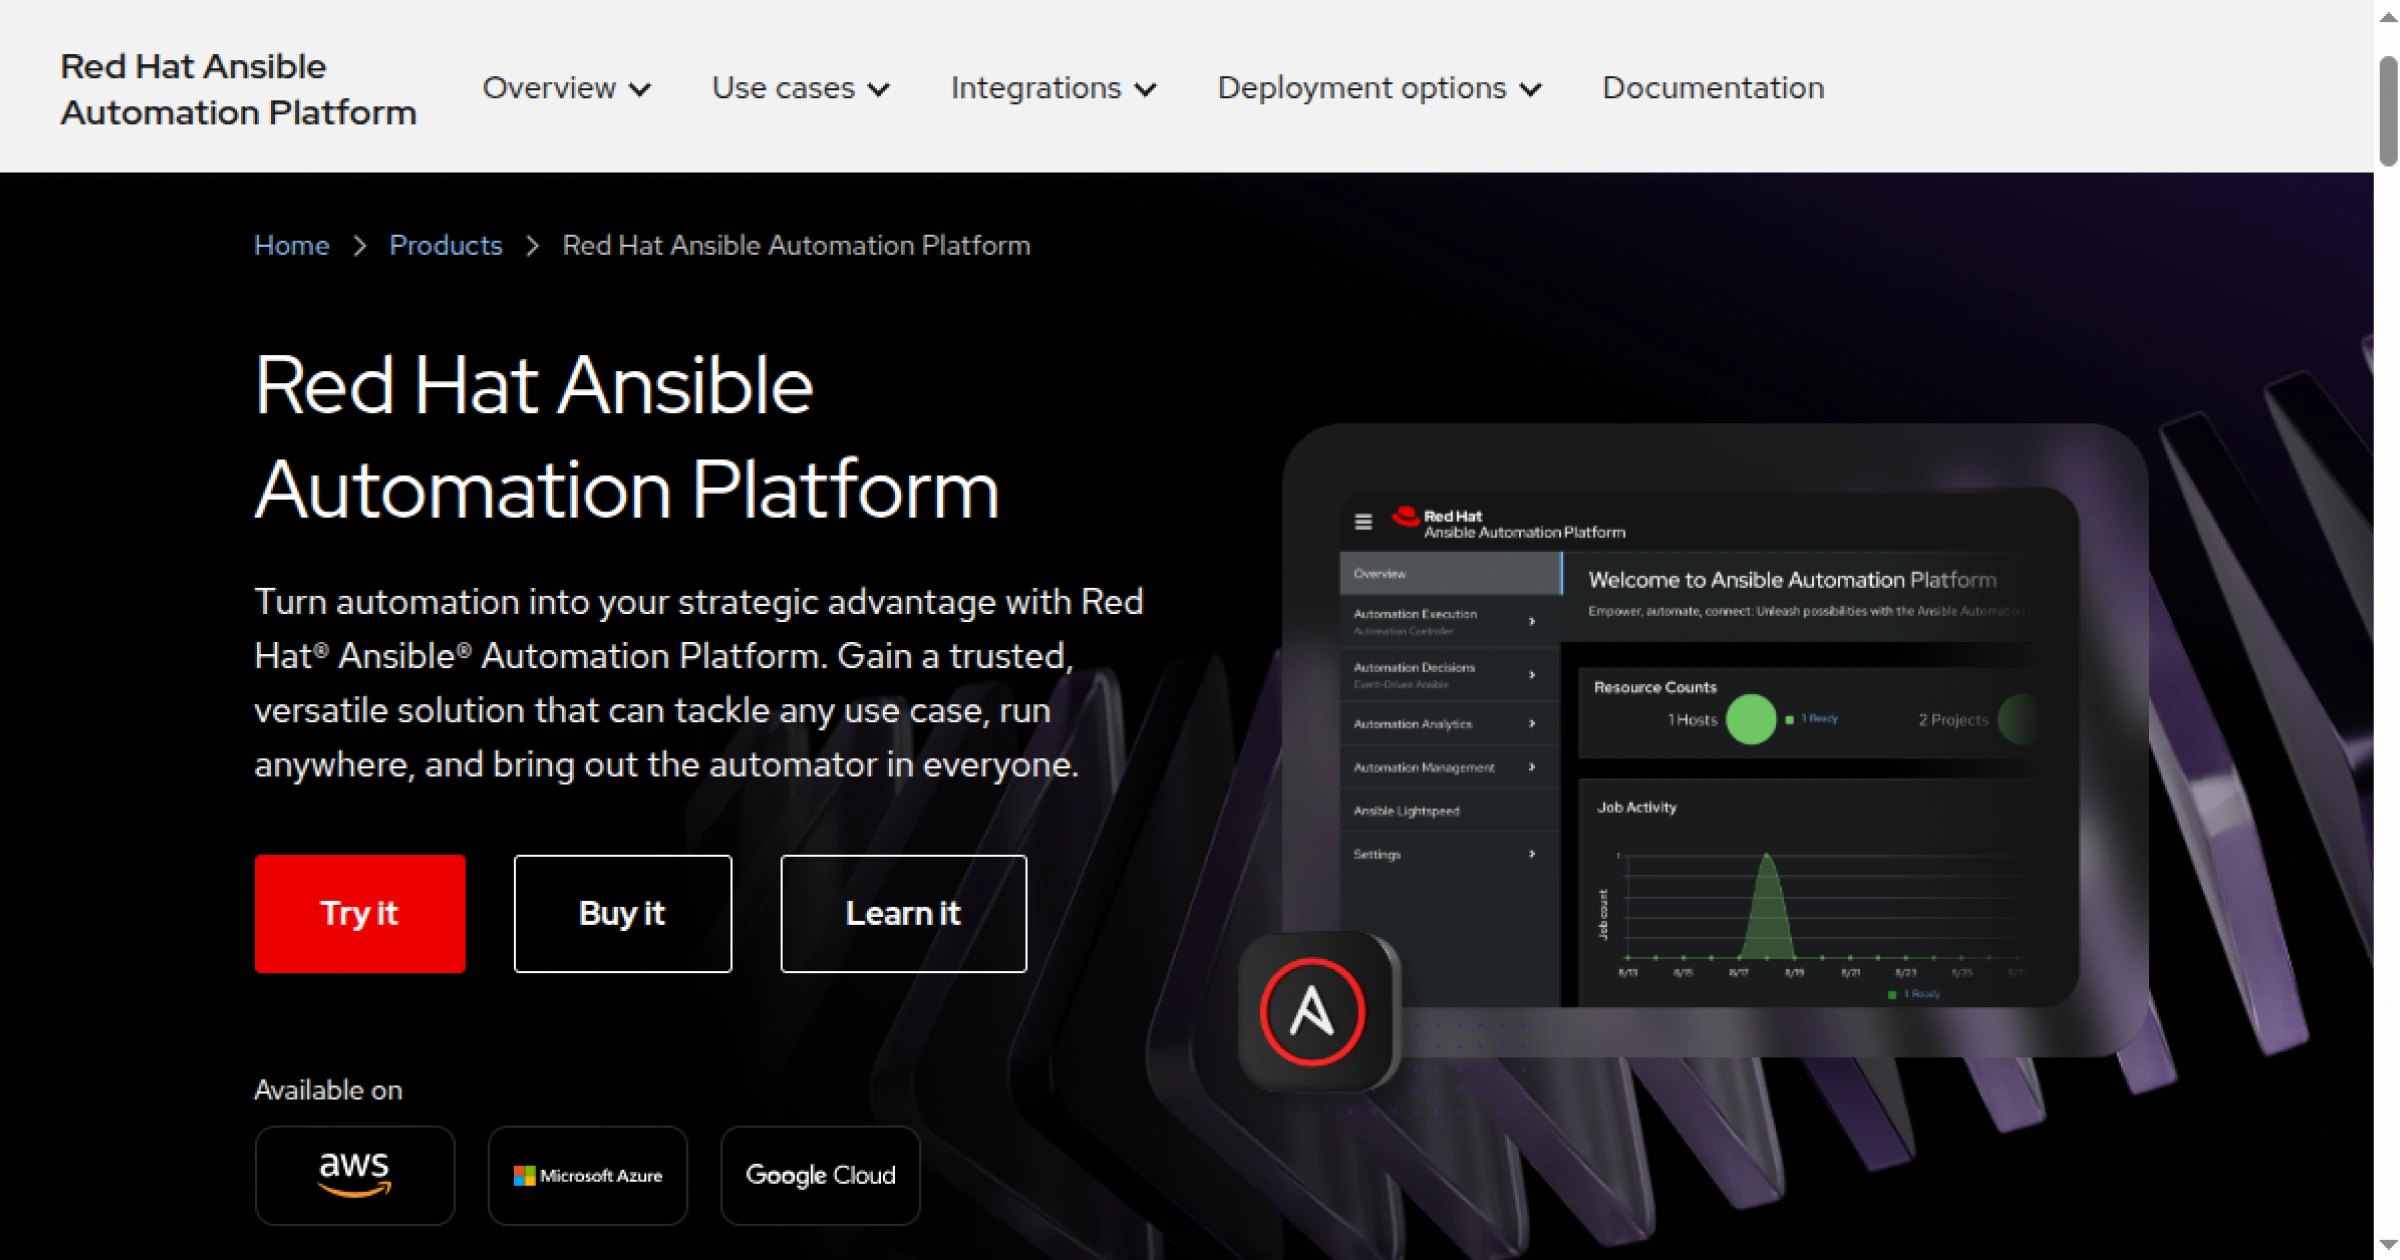Expand Automation Decisions in dashboard sidebar

pyautogui.click(x=1450, y=675)
